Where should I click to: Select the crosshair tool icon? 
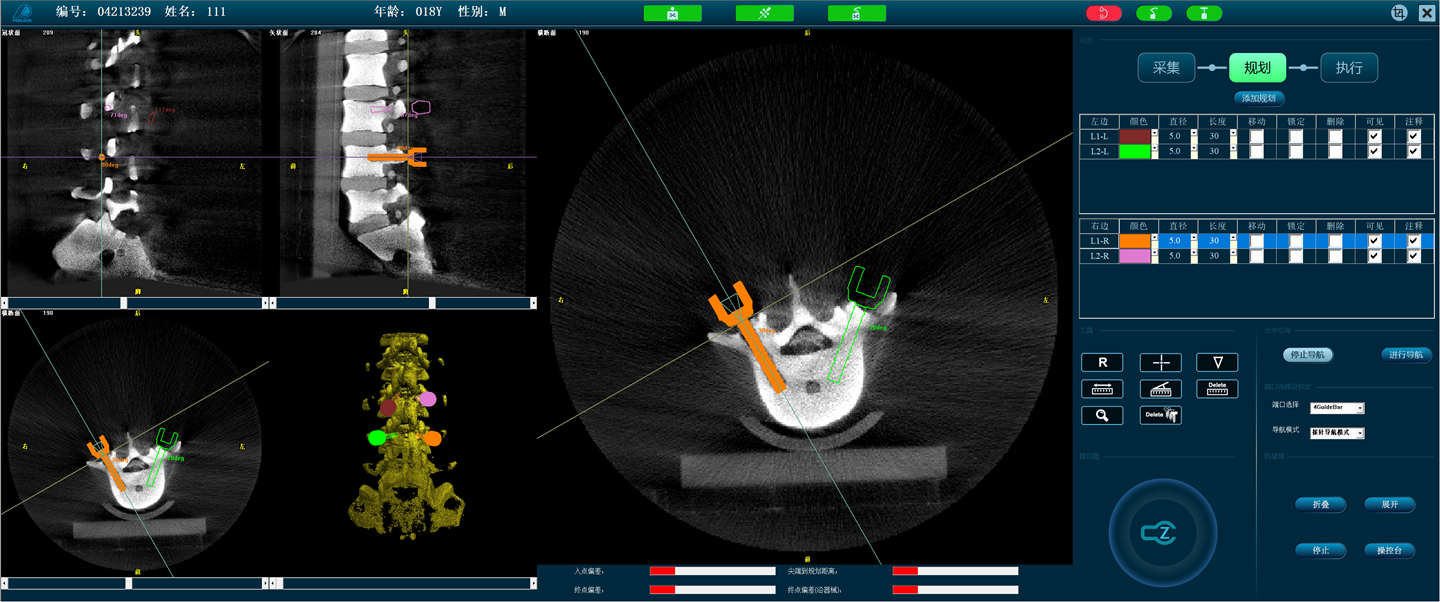[x=1160, y=362]
